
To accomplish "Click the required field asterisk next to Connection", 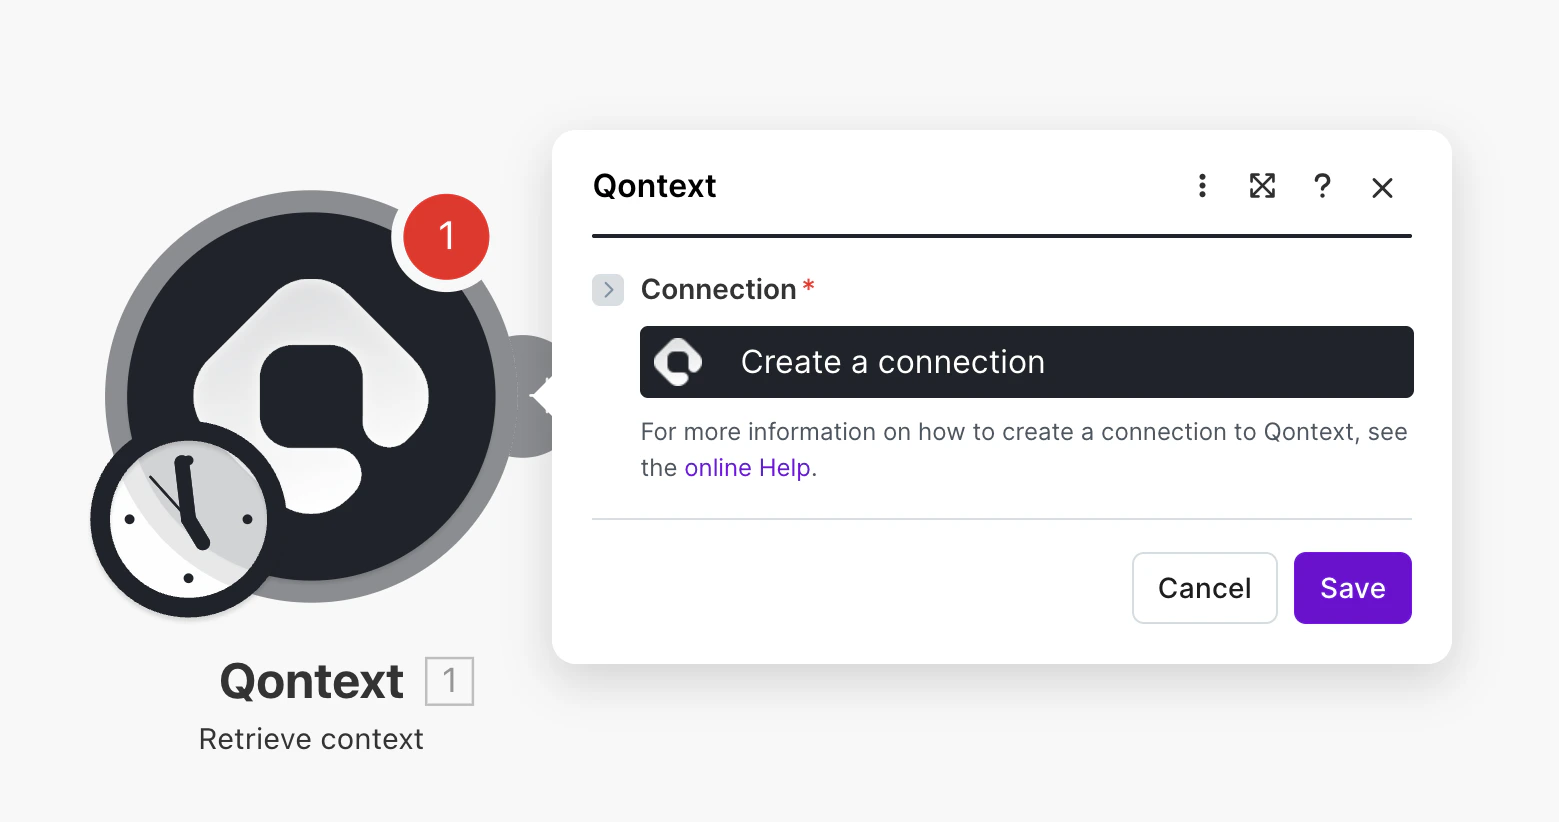I will click(808, 286).
